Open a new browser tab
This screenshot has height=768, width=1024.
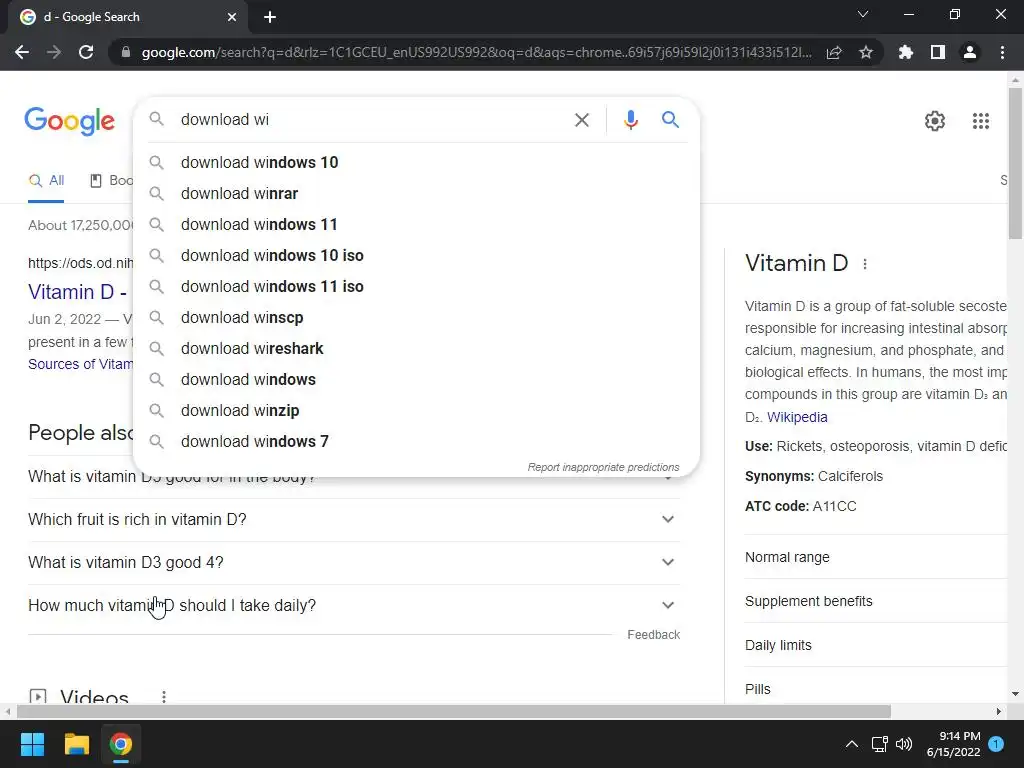coord(270,17)
